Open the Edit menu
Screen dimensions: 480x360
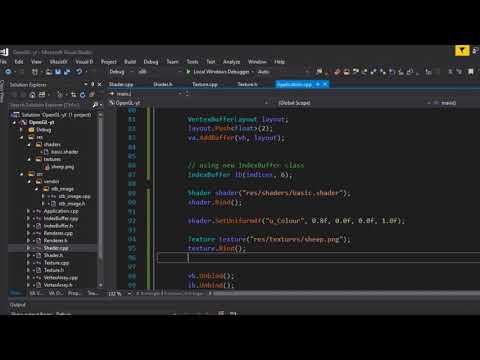point(19,62)
